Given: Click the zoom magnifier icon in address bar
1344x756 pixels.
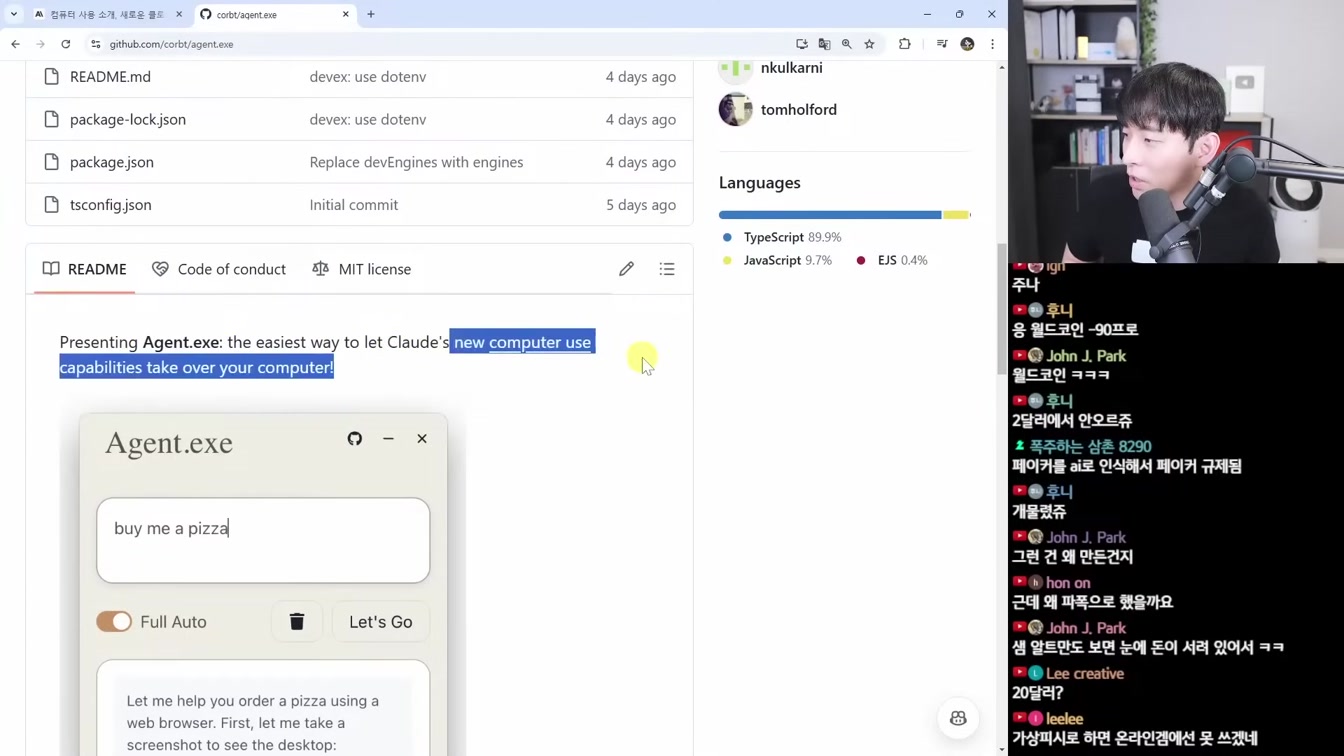Looking at the screenshot, I should 847,44.
